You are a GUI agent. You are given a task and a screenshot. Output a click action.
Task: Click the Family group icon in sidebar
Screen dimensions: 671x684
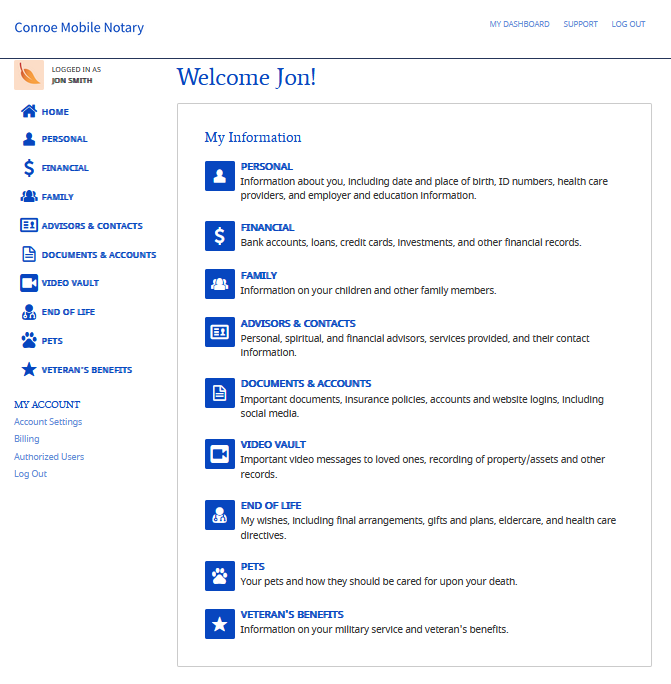29,196
